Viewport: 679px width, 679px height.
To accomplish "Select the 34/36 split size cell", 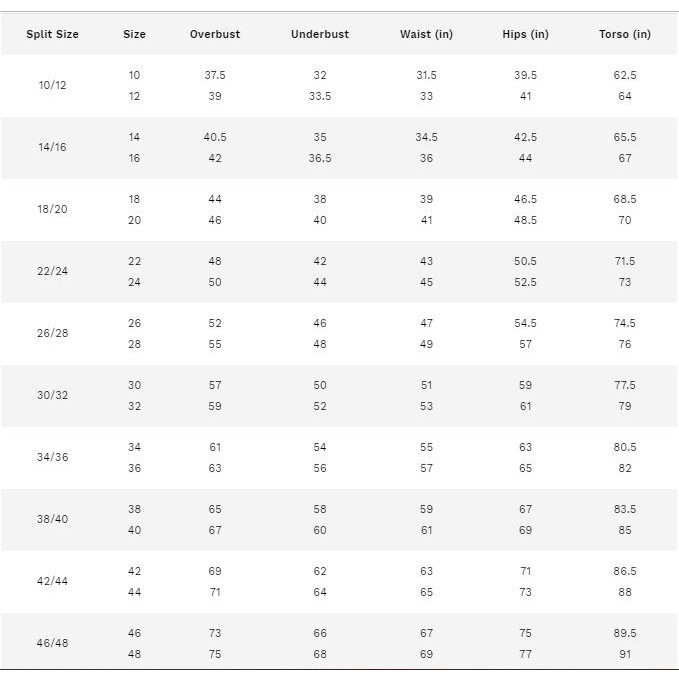I will (53, 458).
